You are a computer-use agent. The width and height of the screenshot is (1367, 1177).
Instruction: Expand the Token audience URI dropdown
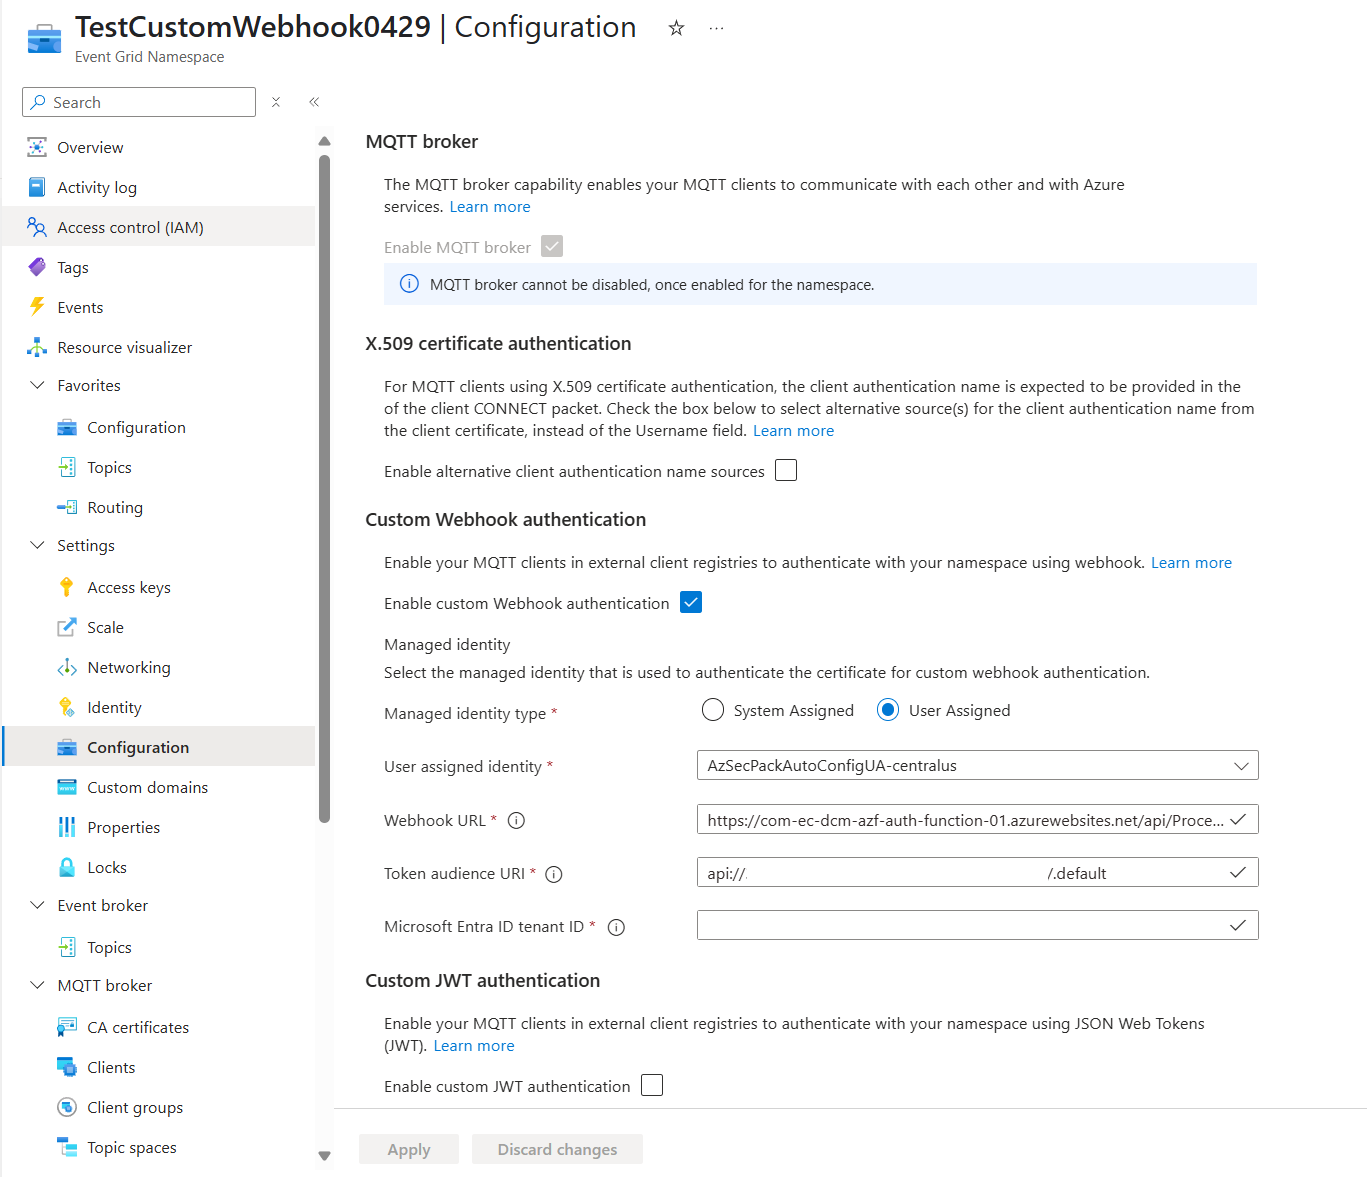coord(1237,872)
